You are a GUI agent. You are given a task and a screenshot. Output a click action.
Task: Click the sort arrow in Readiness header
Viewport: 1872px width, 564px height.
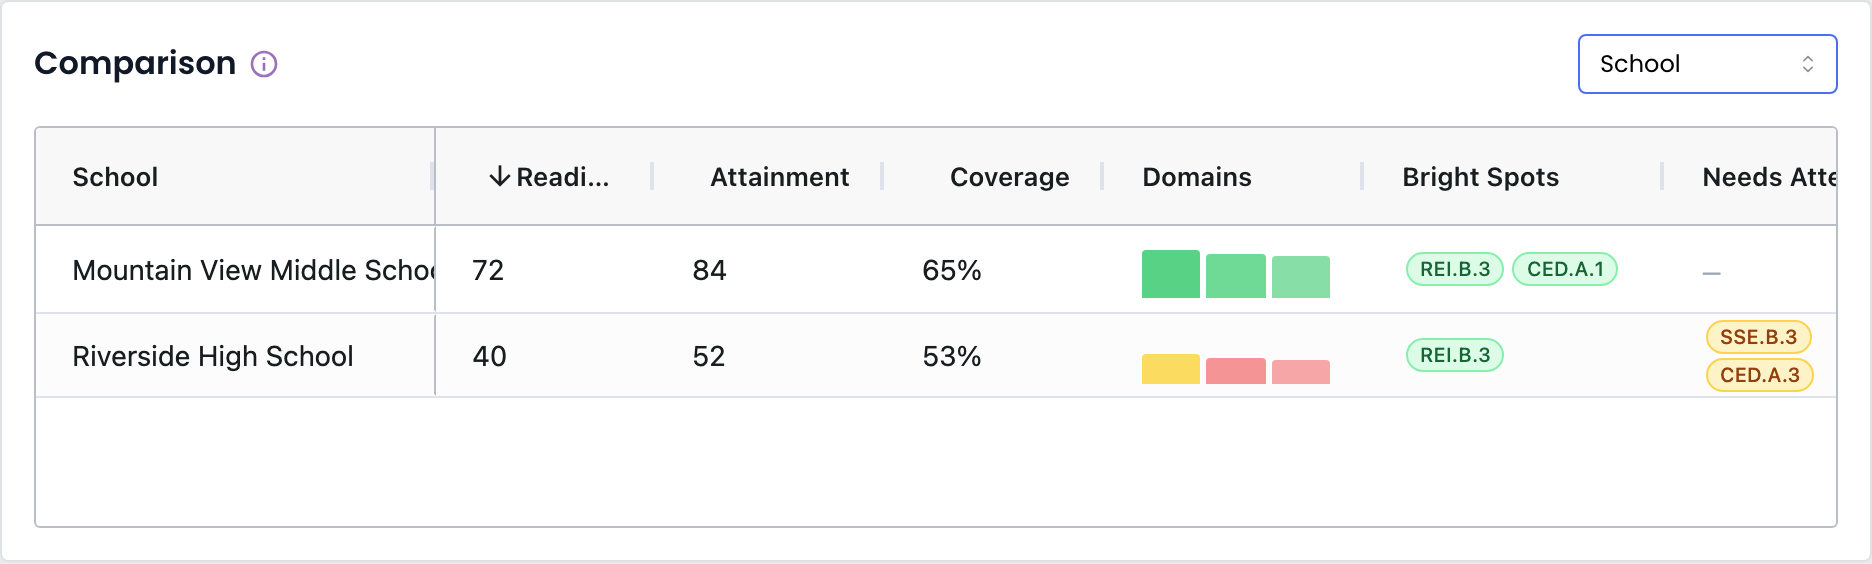click(x=499, y=177)
